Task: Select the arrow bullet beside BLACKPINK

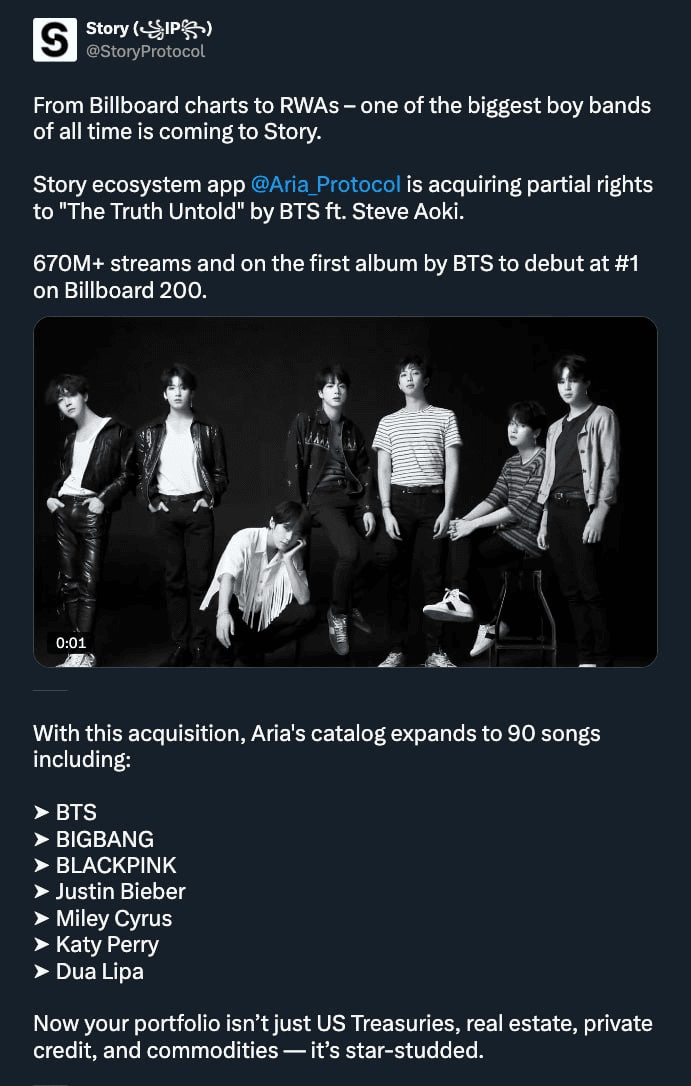Action: tap(42, 865)
